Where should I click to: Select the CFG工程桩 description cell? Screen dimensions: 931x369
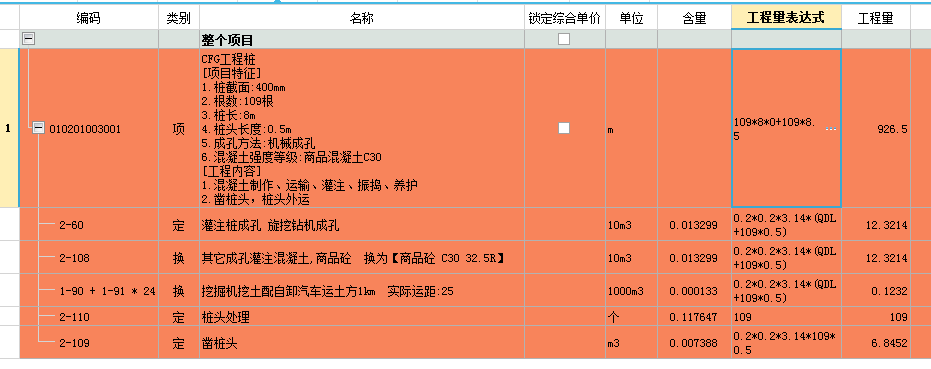coord(362,128)
